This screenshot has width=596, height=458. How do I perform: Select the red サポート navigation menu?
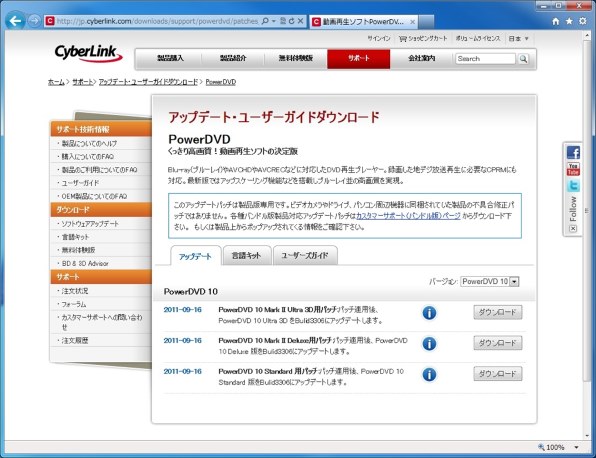pos(358,59)
